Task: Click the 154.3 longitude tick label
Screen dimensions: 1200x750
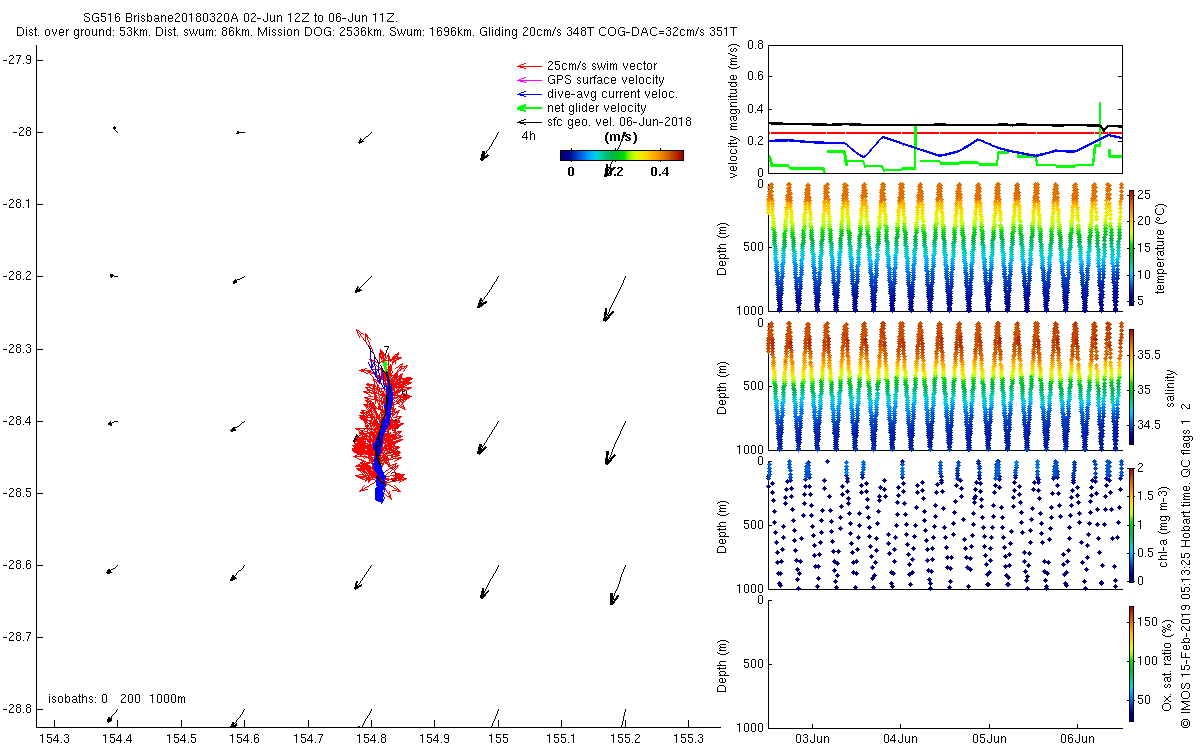Action: (53, 739)
